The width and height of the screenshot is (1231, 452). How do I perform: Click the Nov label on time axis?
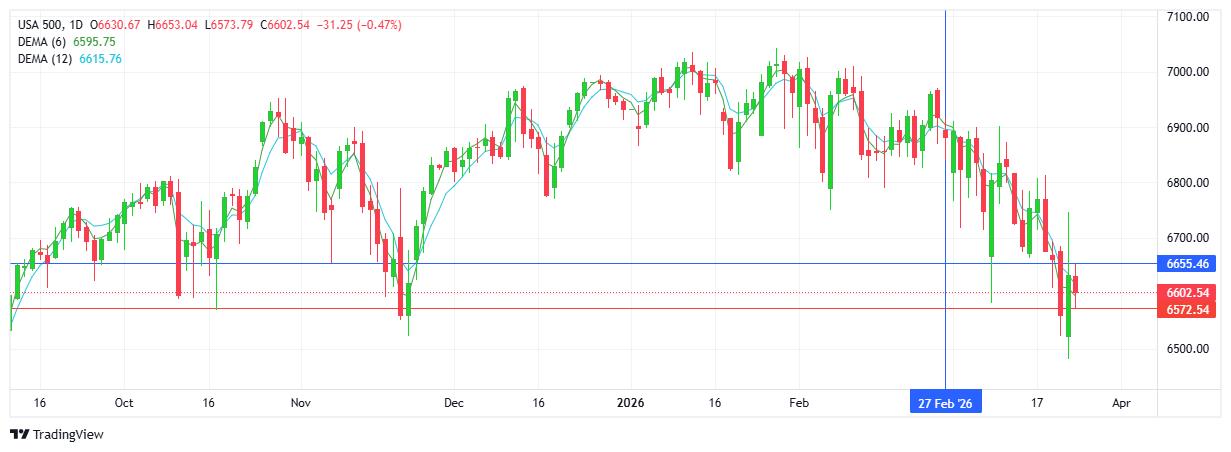301,403
